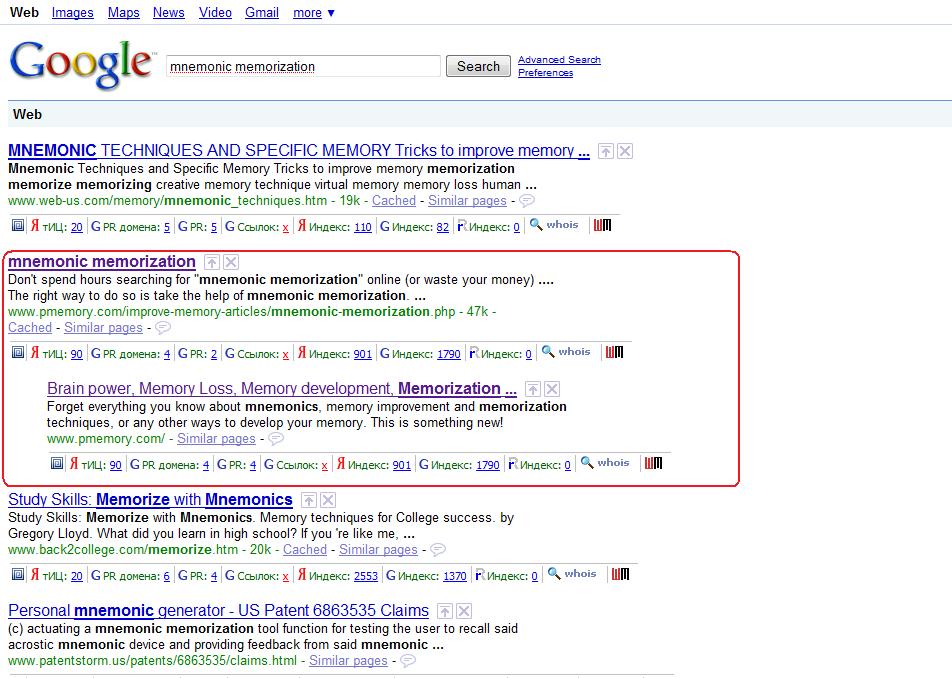Viewport: 952px width, 678px height.
Task: Open Similar pages for patentstorm.us result
Action: 348,661
